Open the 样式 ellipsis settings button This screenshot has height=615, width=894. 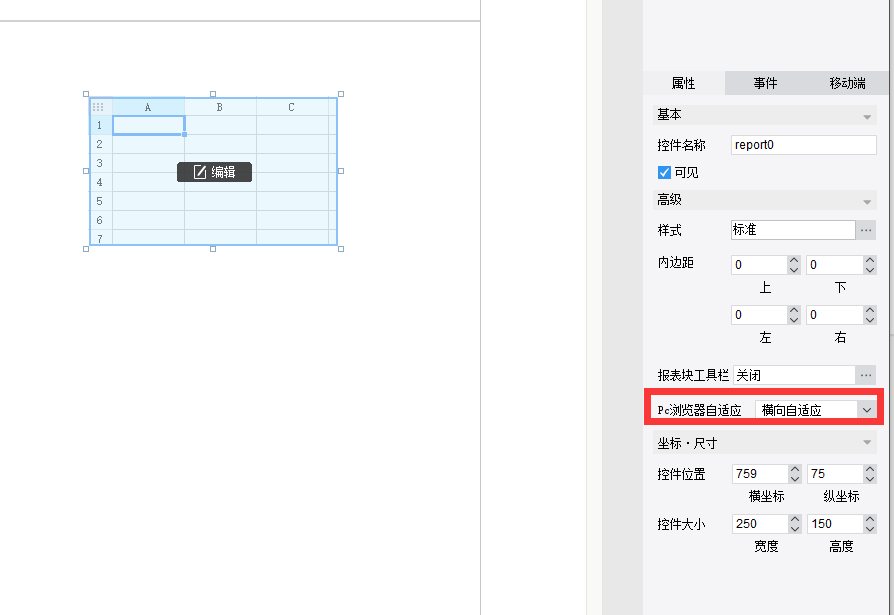tap(866, 230)
